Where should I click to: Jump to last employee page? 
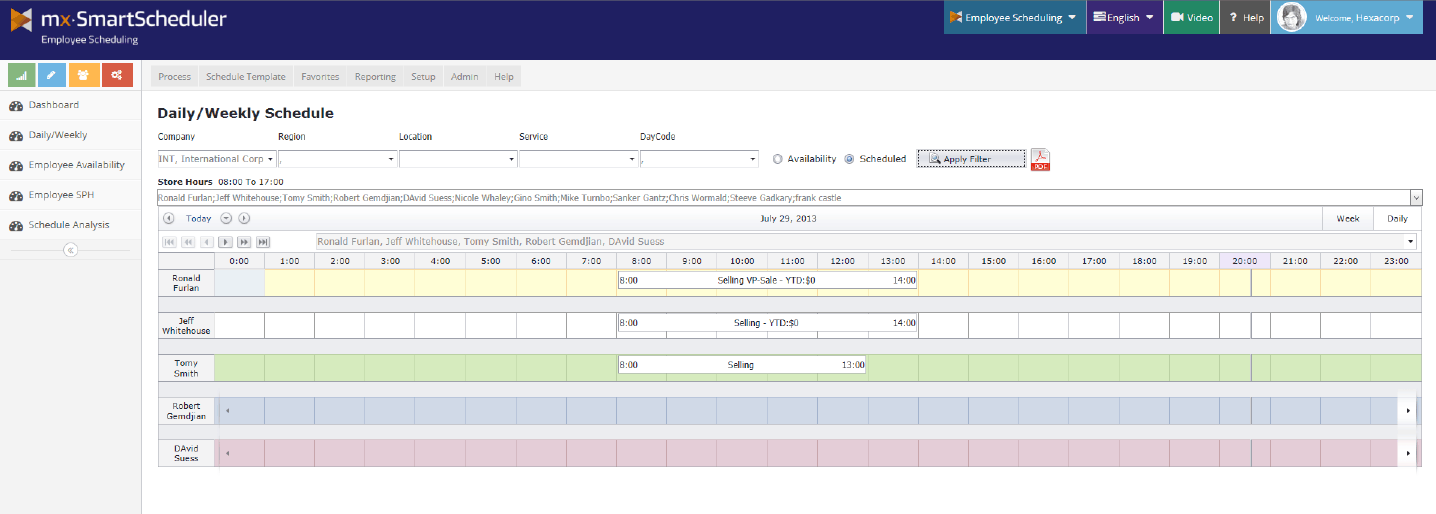pos(263,242)
